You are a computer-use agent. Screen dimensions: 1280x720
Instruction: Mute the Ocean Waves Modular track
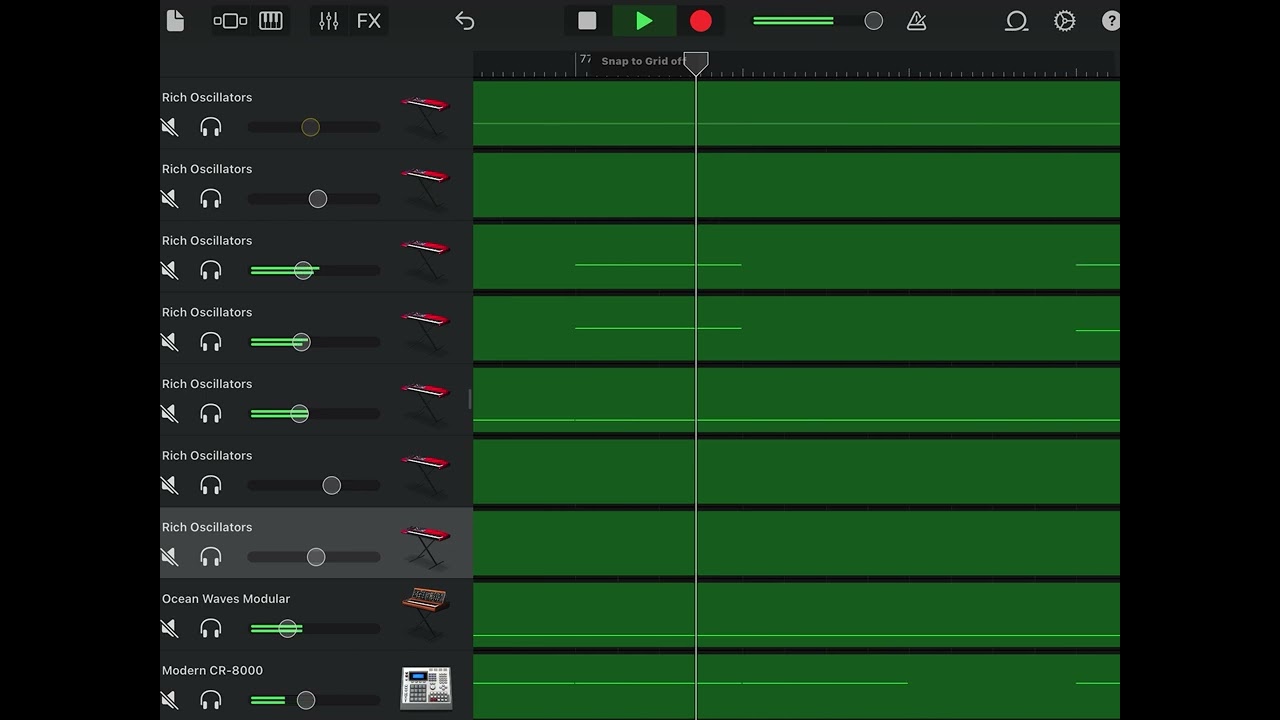pyautogui.click(x=170, y=628)
